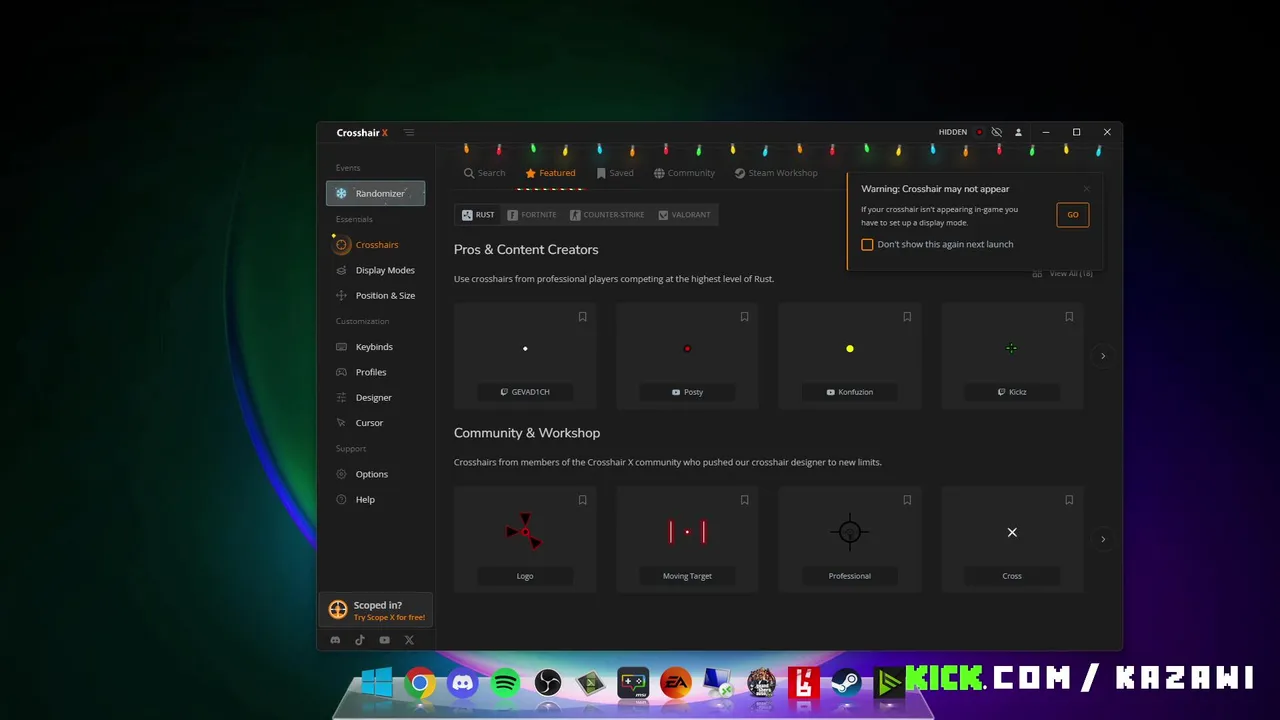The image size is (1280, 720).
Task: Open Steam from the dock
Action: point(846,684)
